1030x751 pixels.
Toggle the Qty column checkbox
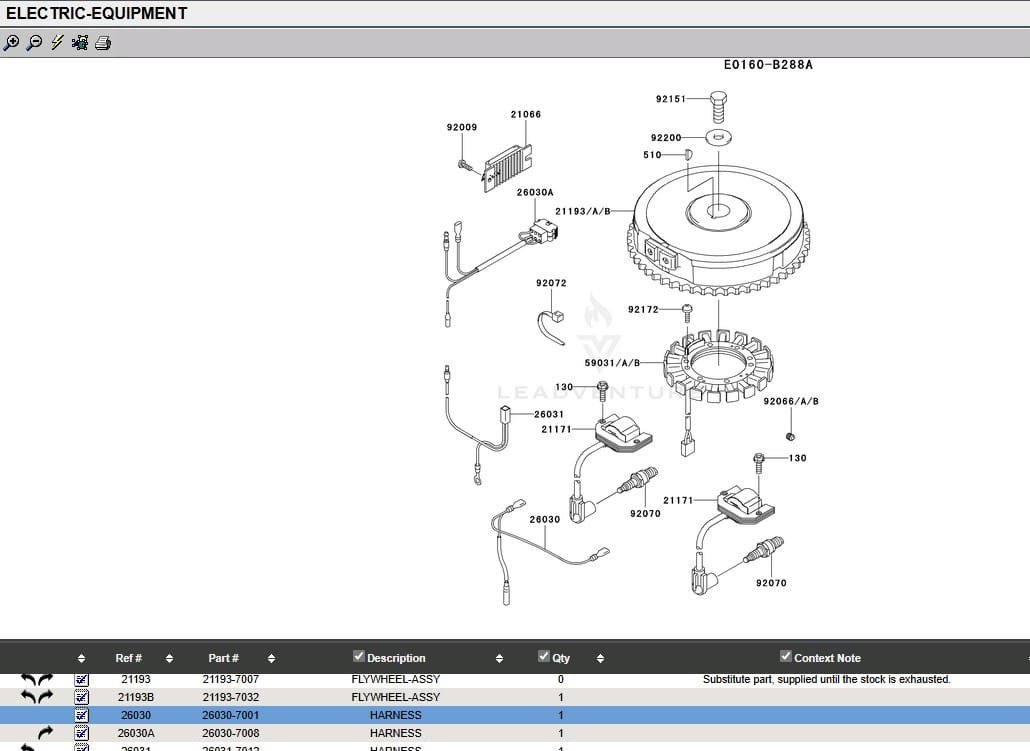click(x=544, y=656)
